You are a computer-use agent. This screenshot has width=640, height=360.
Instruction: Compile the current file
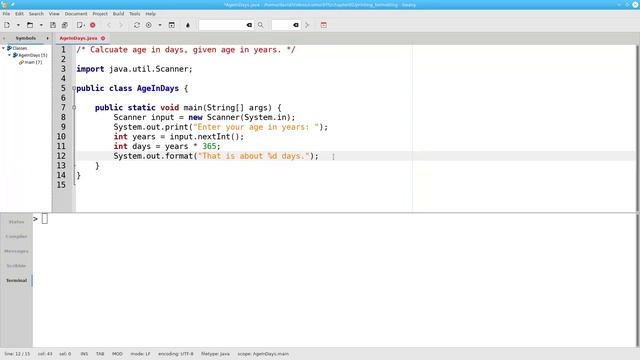coord(137,25)
